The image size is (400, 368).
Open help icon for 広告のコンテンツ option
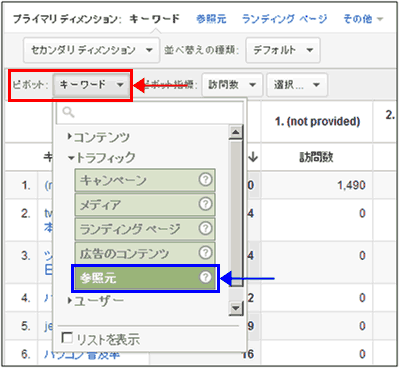pyautogui.click(x=205, y=253)
